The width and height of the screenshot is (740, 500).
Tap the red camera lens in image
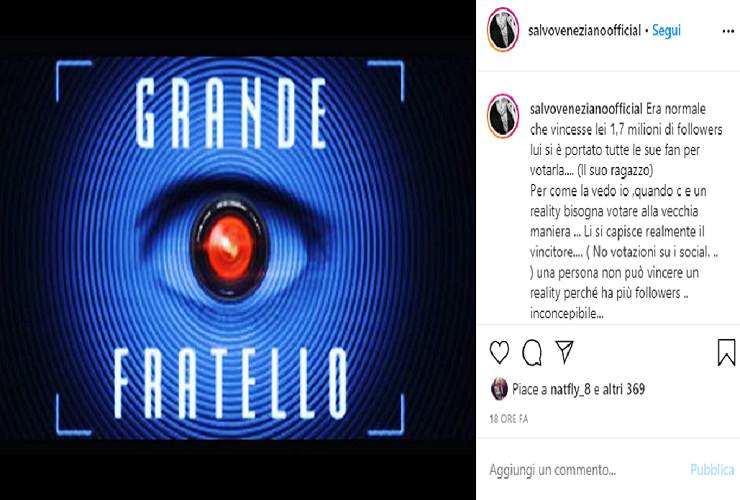point(229,247)
